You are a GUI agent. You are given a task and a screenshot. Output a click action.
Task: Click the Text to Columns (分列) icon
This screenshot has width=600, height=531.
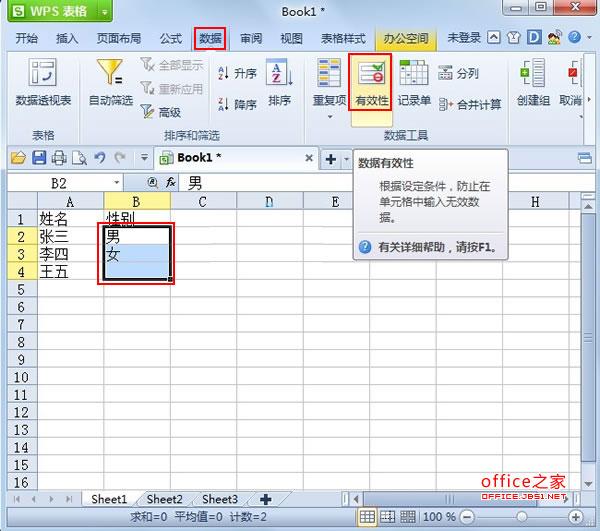[458, 74]
